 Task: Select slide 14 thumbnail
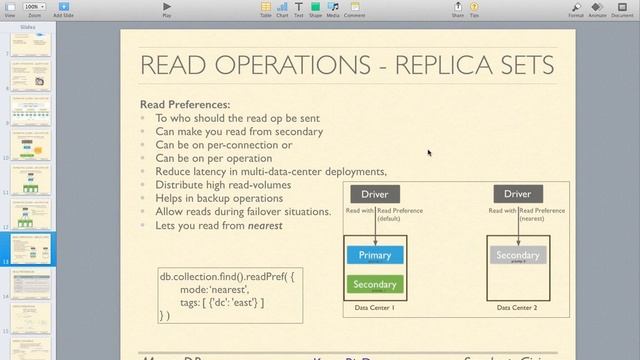tap(31, 284)
